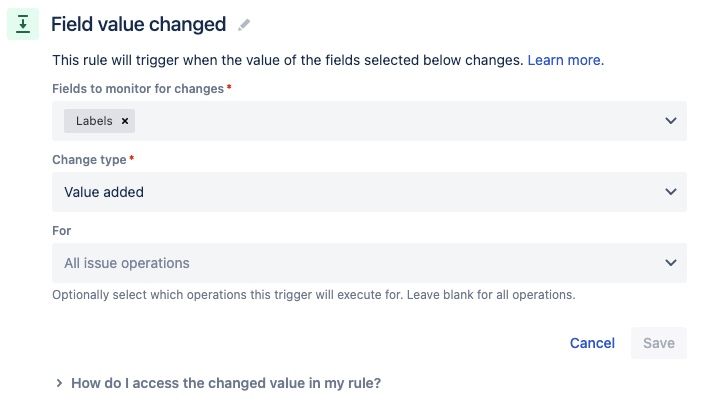Click inside Fields to monitor input area
This screenshot has height=407, width=704.
(x=400, y=121)
